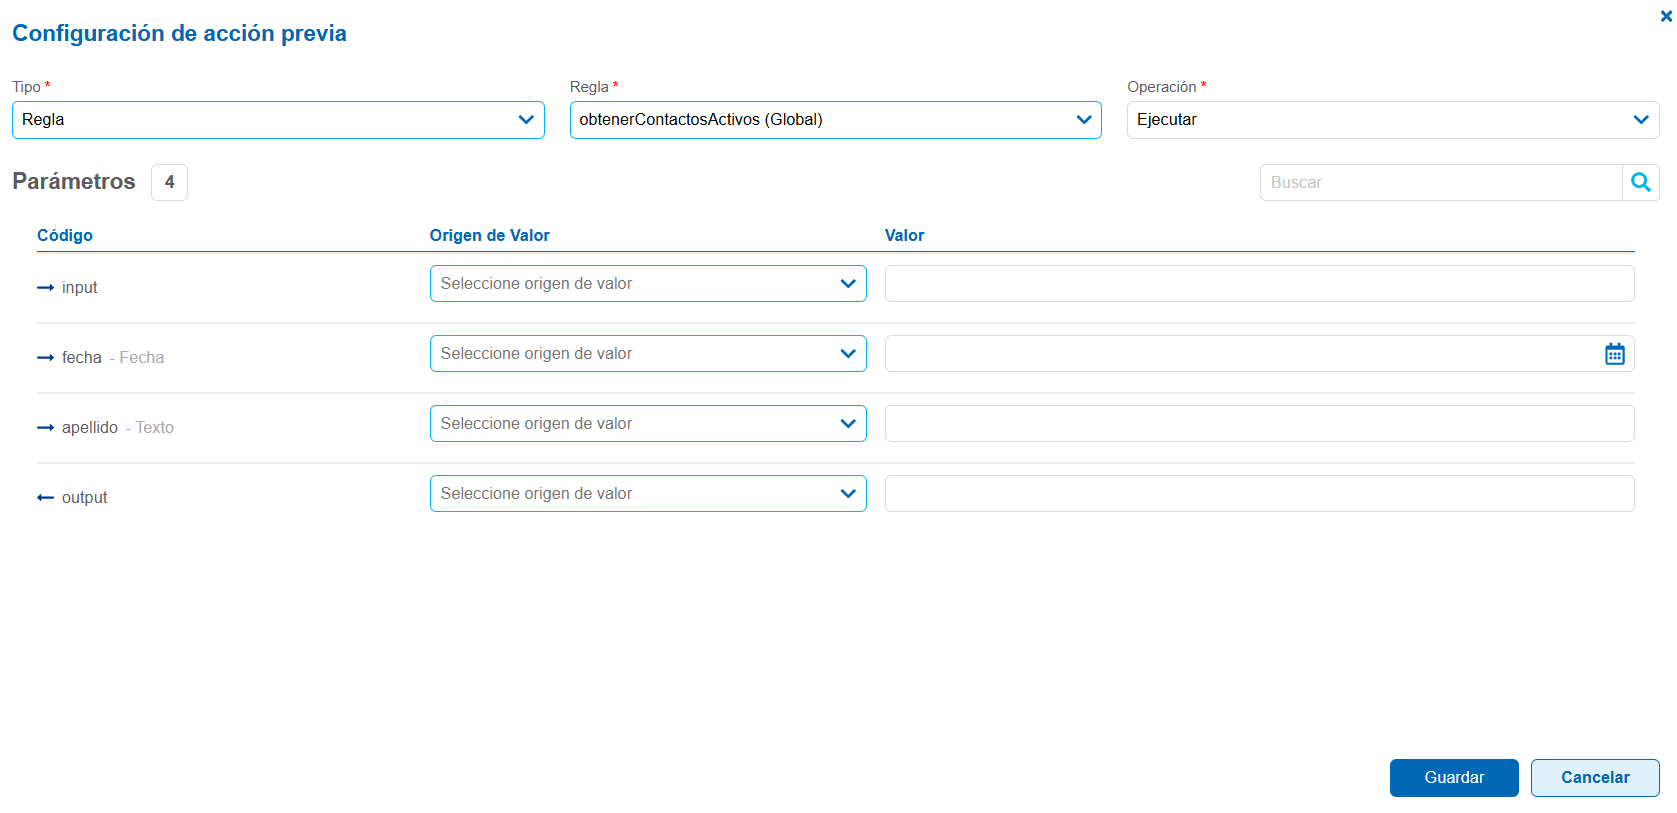The width and height of the screenshot is (1677, 813).
Task: Click the Parámetros heading
Action: pyautogui.click(x=74, y=182)
